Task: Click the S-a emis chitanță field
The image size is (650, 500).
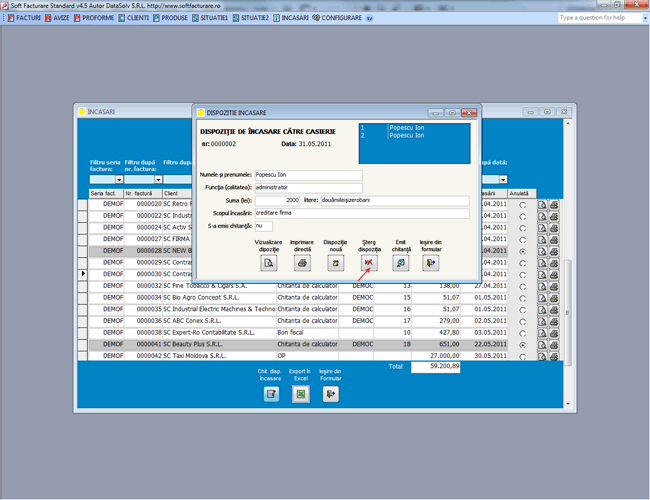Action: [x=264, y=226]
